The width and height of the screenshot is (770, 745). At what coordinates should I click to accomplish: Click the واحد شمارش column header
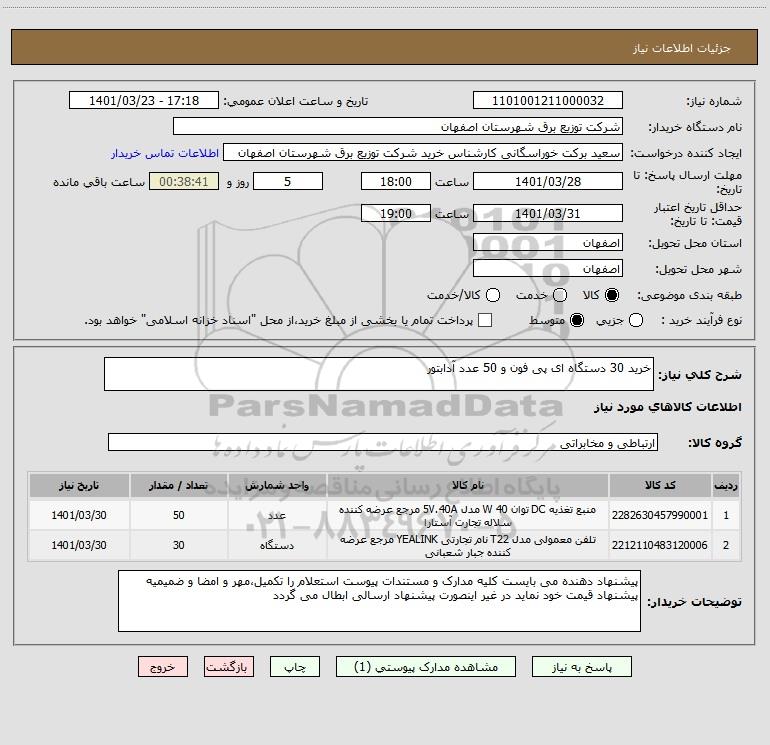tap(277, 485)
